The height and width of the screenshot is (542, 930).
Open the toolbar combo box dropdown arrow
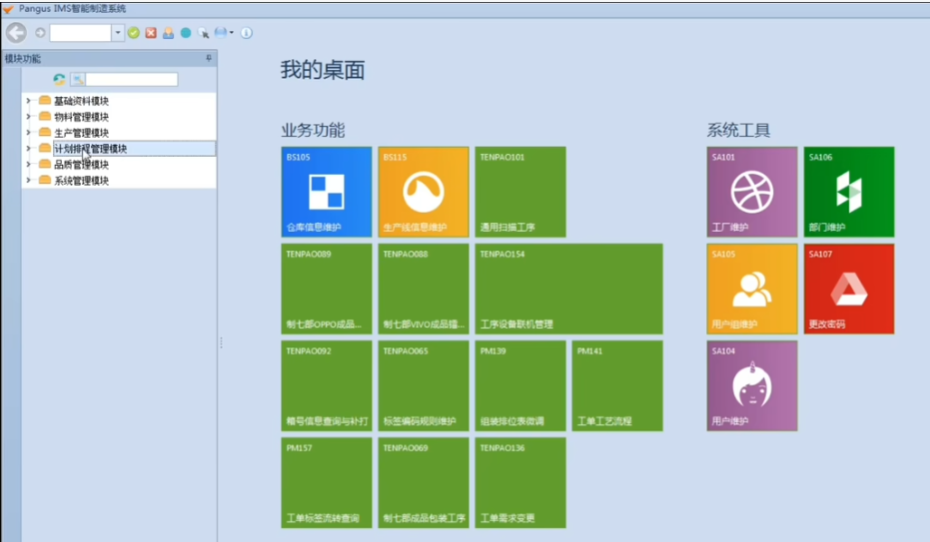pos(118,33)
